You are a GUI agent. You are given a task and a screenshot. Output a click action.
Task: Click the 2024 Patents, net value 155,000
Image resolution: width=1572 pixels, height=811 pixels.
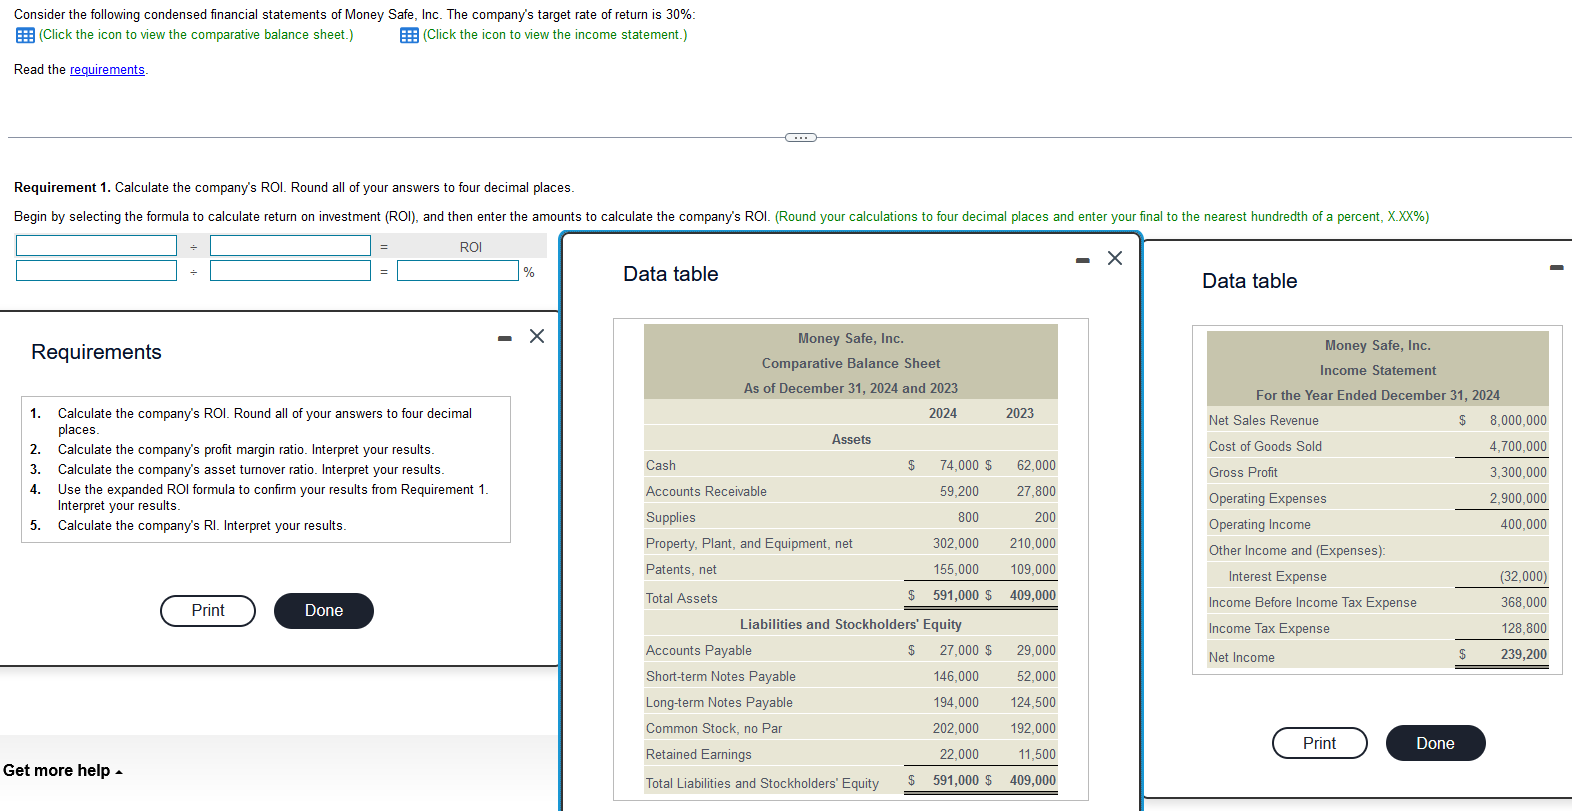coord(956,569)
